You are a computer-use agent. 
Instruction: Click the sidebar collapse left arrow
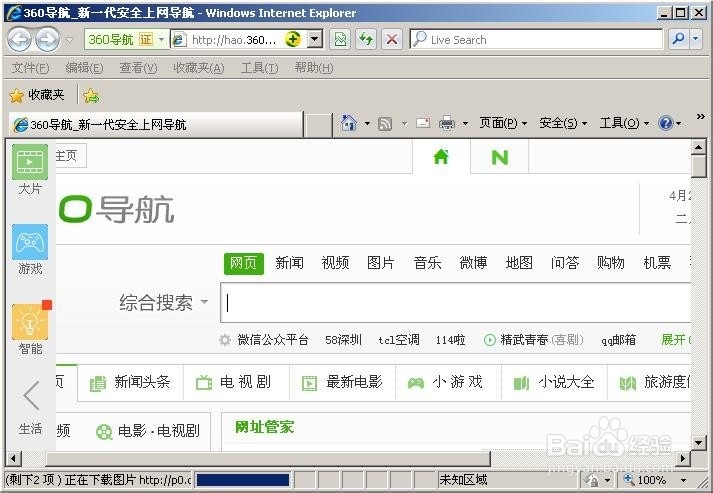pos(31,395)
